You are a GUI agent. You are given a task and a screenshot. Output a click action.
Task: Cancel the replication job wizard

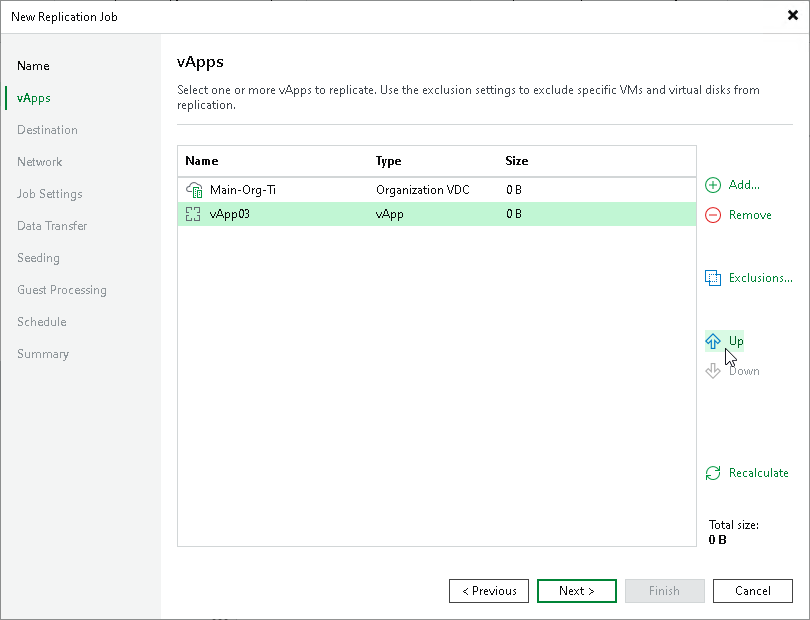pyautogui.click(x=753, y=591)
